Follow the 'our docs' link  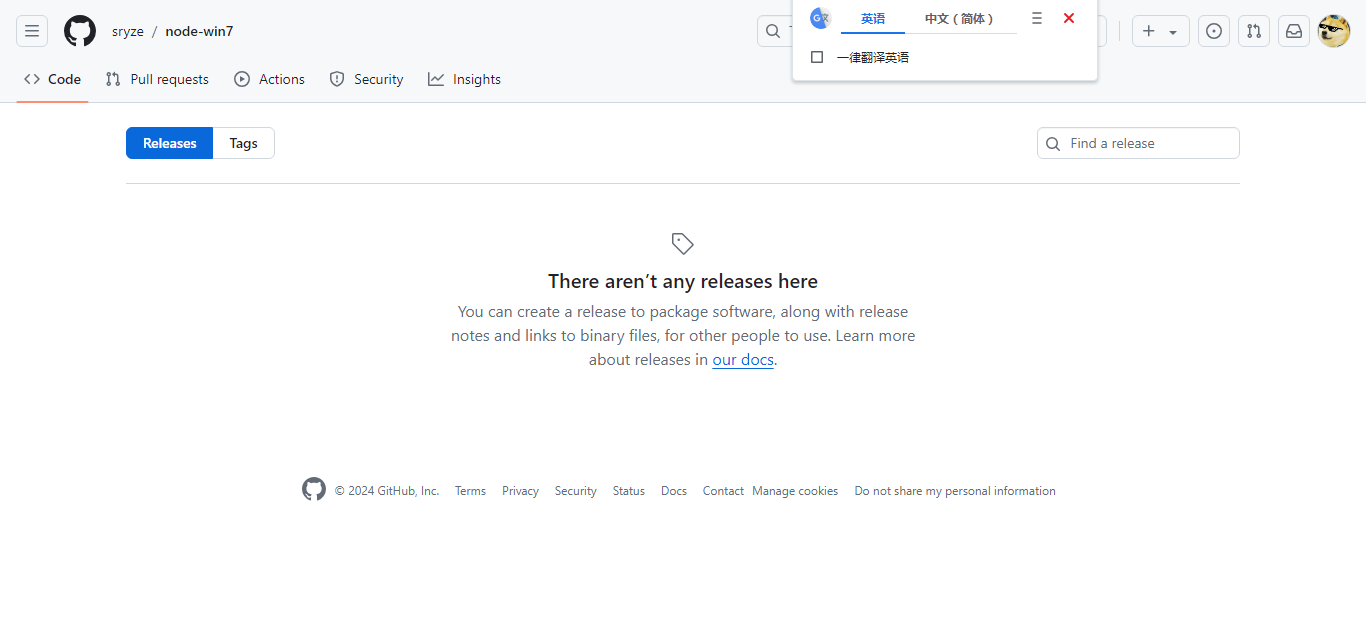click(743, 360)
